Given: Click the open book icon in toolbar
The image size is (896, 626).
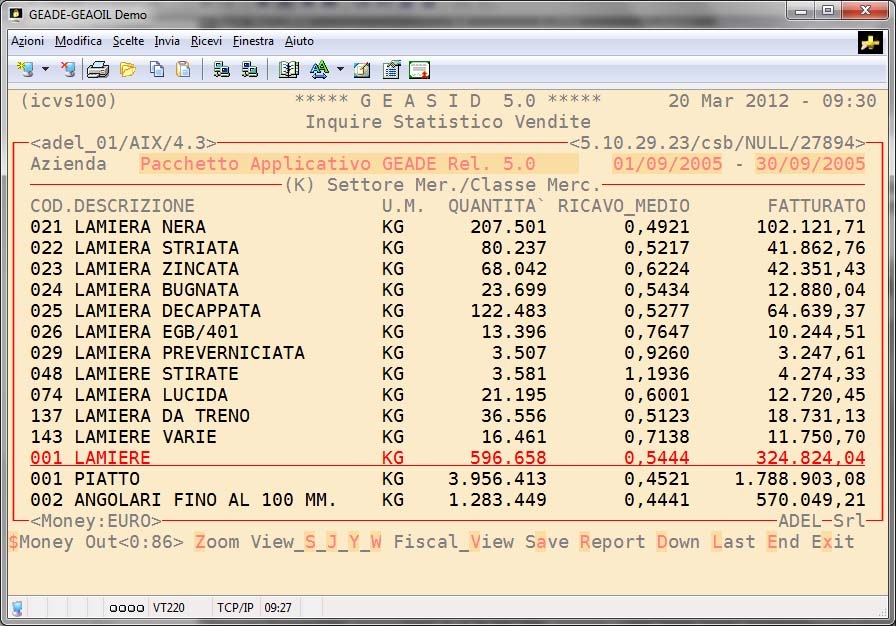Looking at the screenshot, I should (289, 70).
